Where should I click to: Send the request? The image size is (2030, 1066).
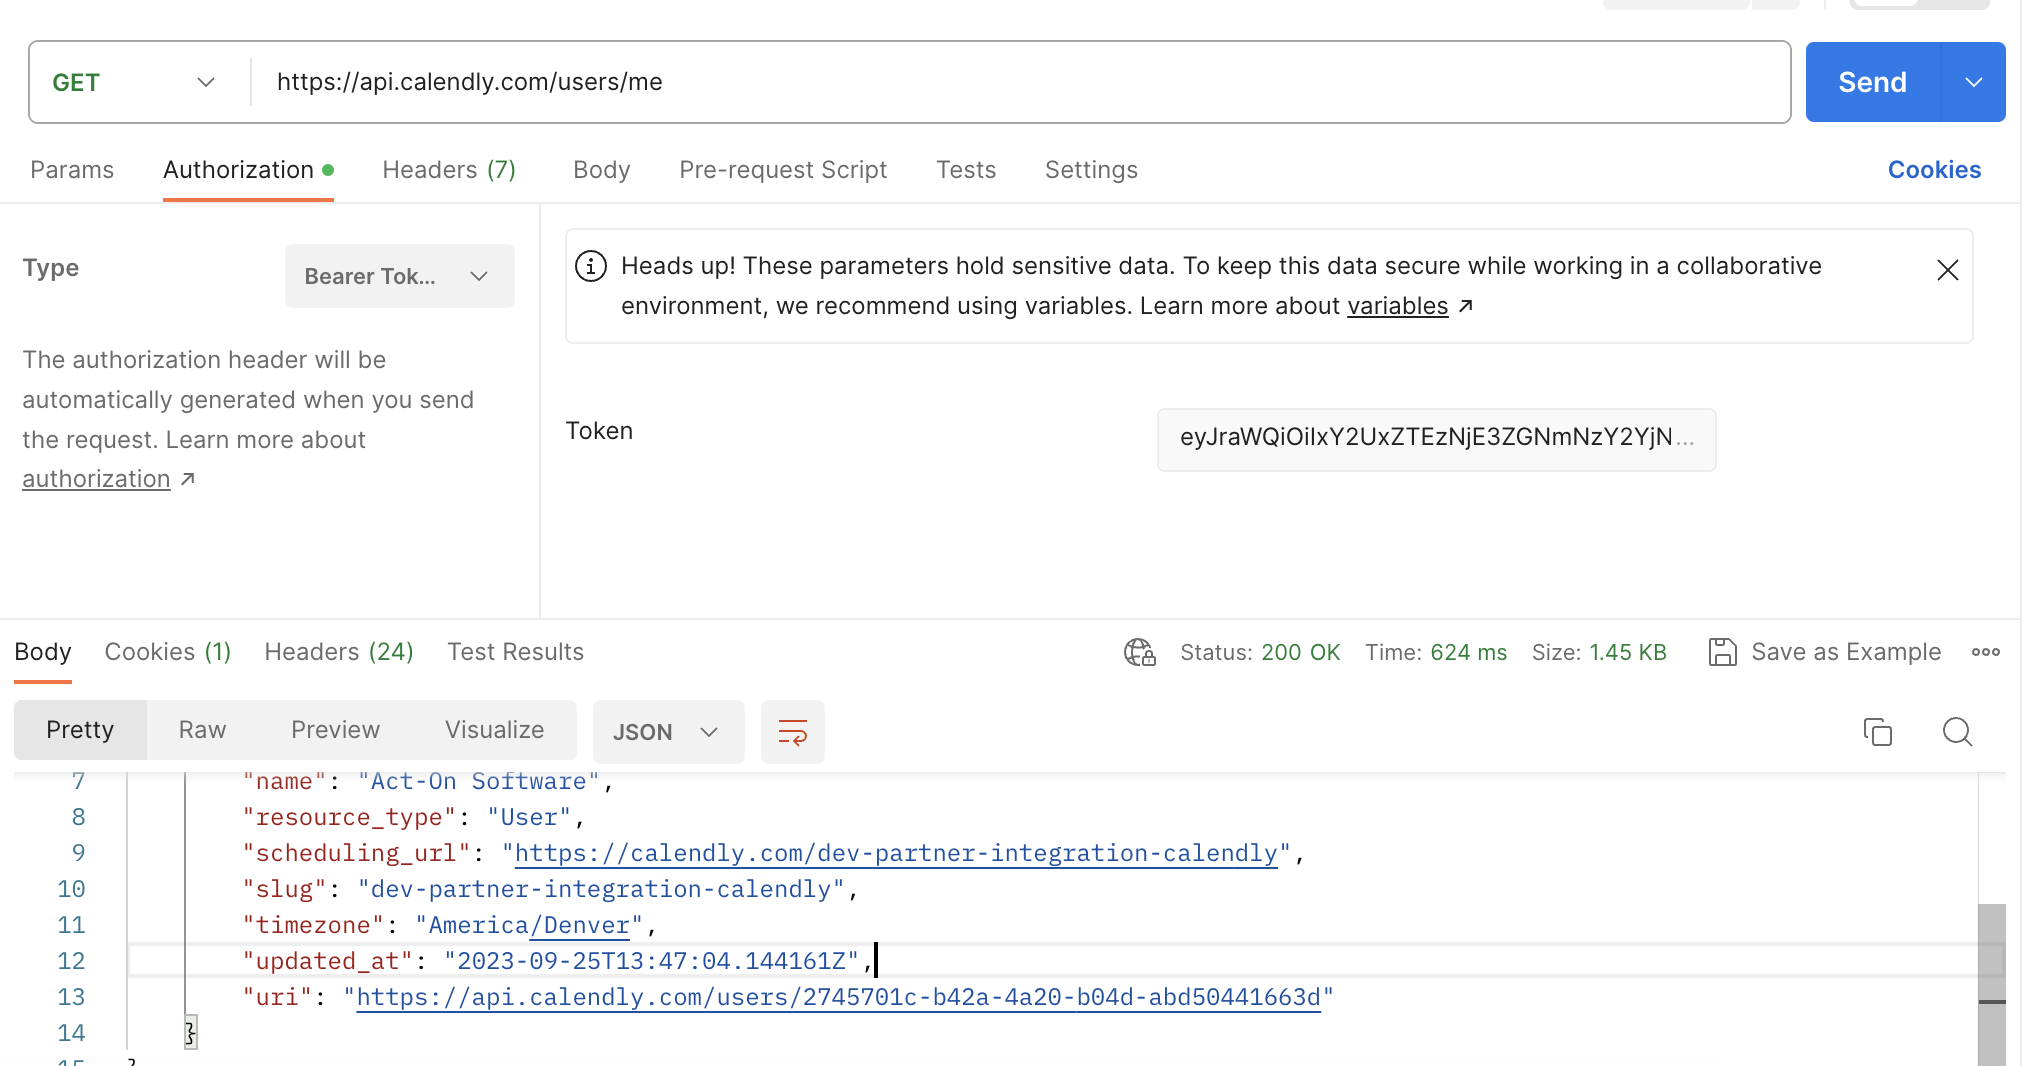pyautogui.click(x=1871, y=82)
